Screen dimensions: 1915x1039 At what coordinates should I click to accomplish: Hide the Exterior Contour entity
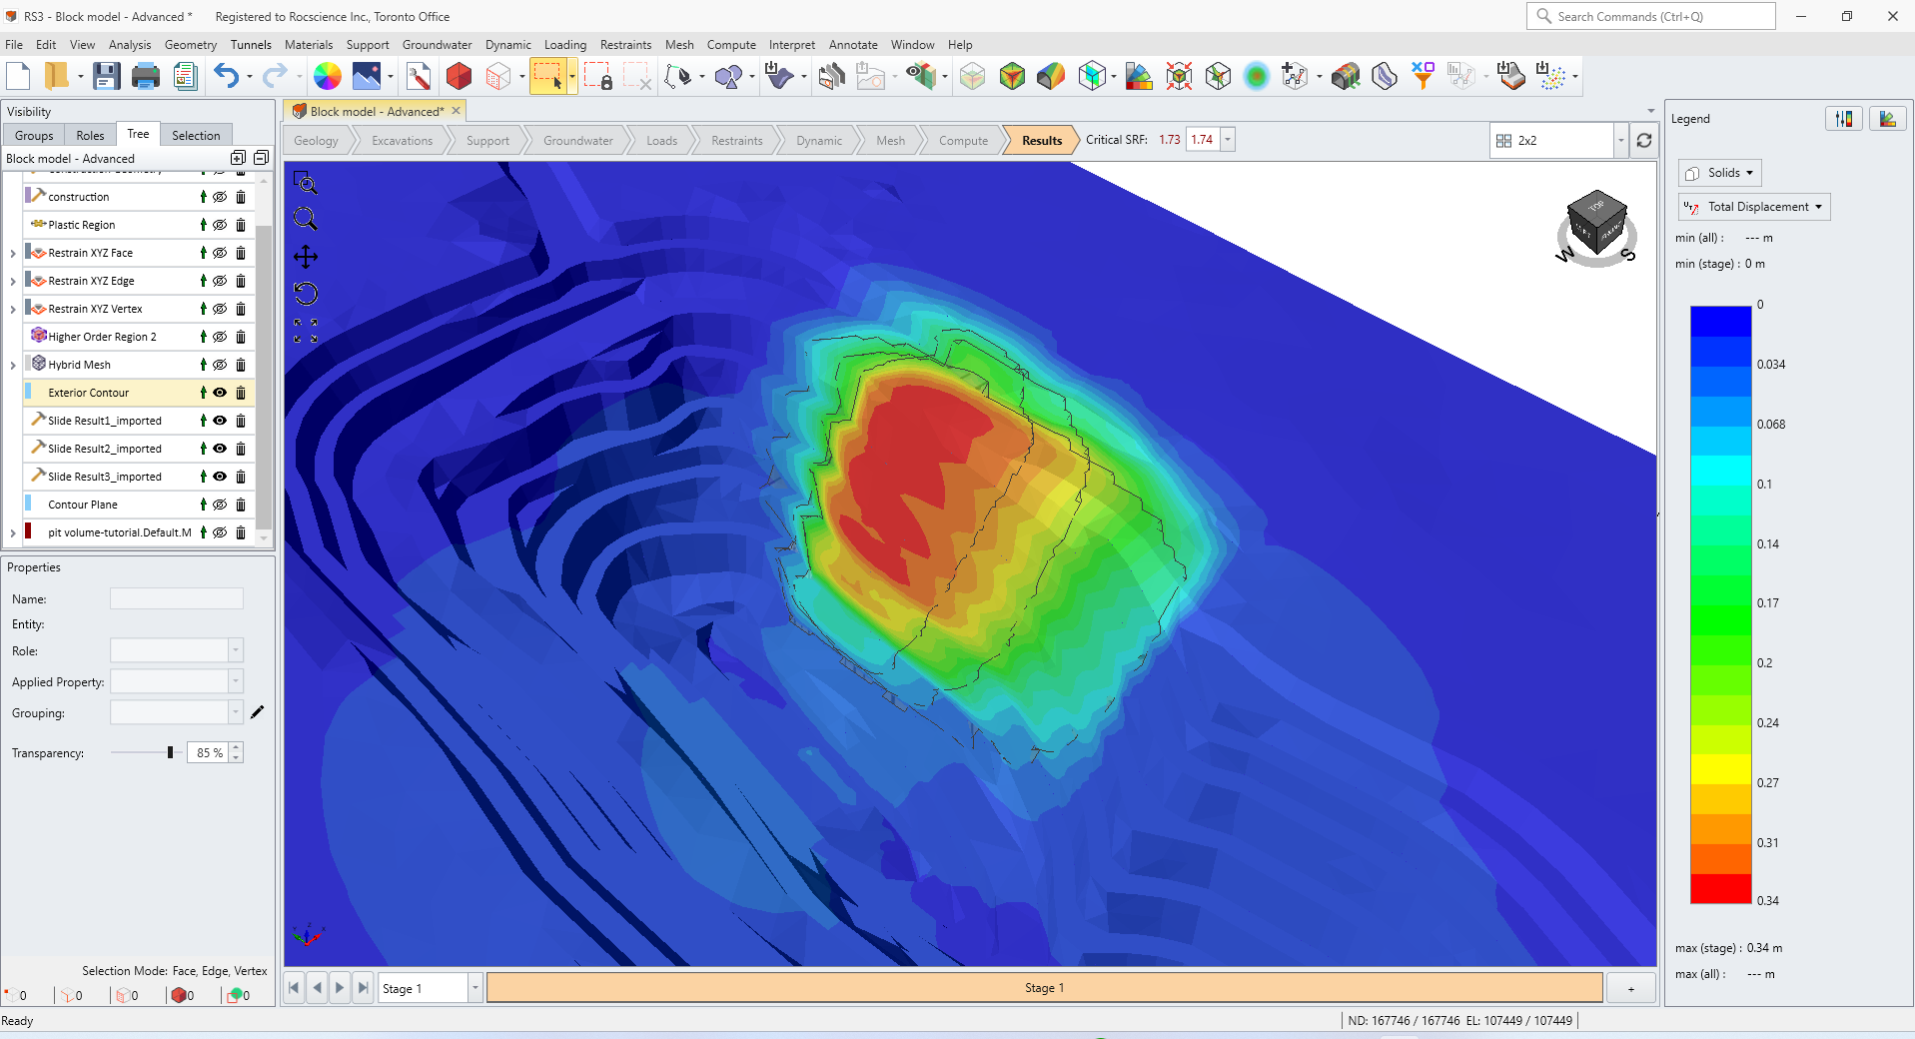pos(220,393)
